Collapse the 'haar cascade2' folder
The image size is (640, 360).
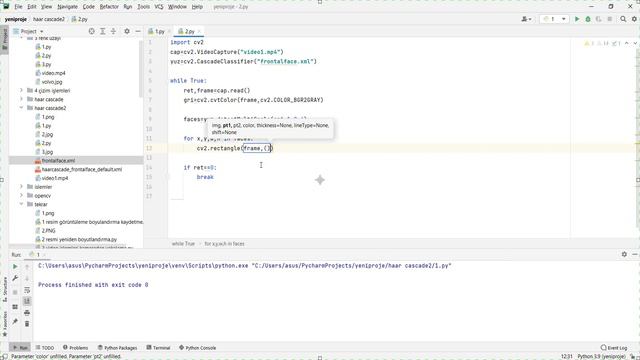[x=21, y=108]
